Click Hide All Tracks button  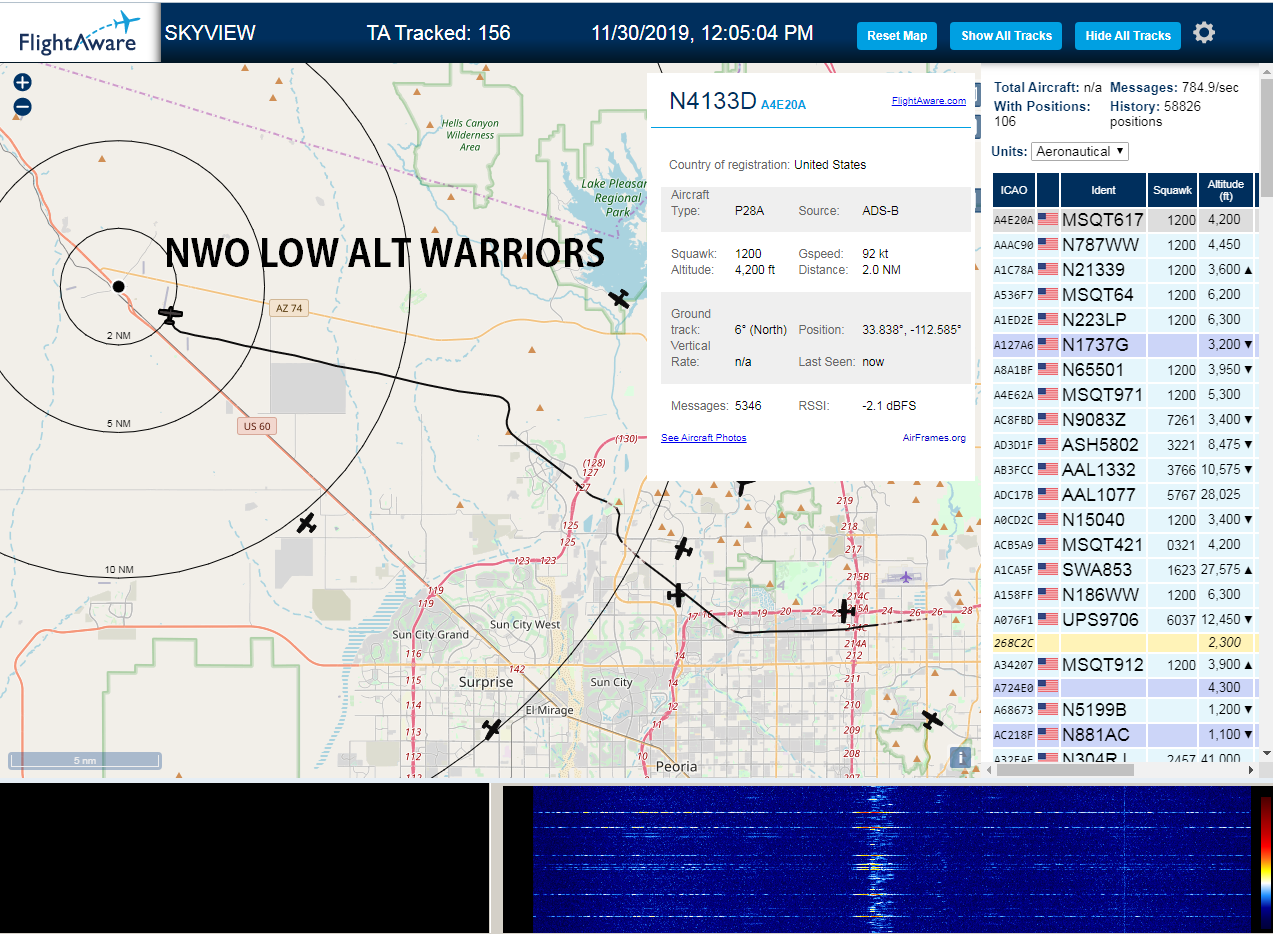1128,36
